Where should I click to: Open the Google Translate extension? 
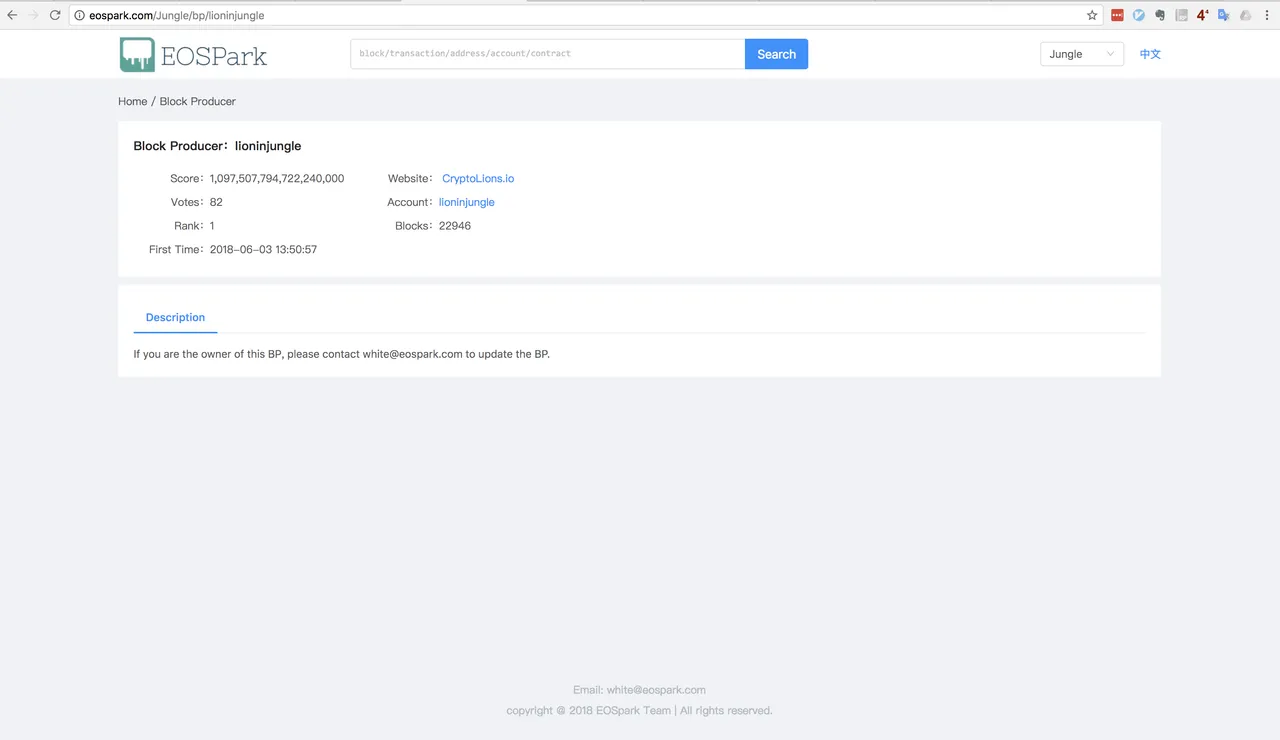pyautogui.click(x=1224, y=15)
